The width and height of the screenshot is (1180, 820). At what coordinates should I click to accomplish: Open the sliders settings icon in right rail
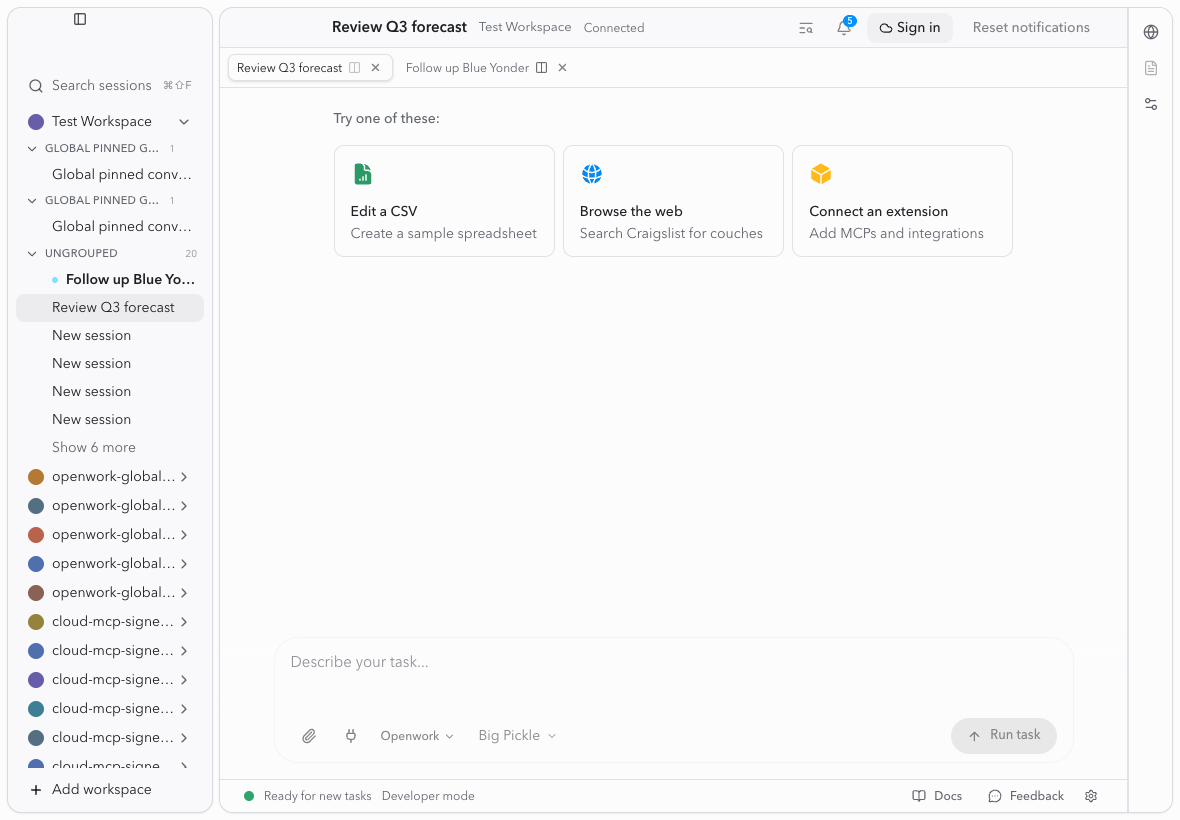coord(1151,104)
